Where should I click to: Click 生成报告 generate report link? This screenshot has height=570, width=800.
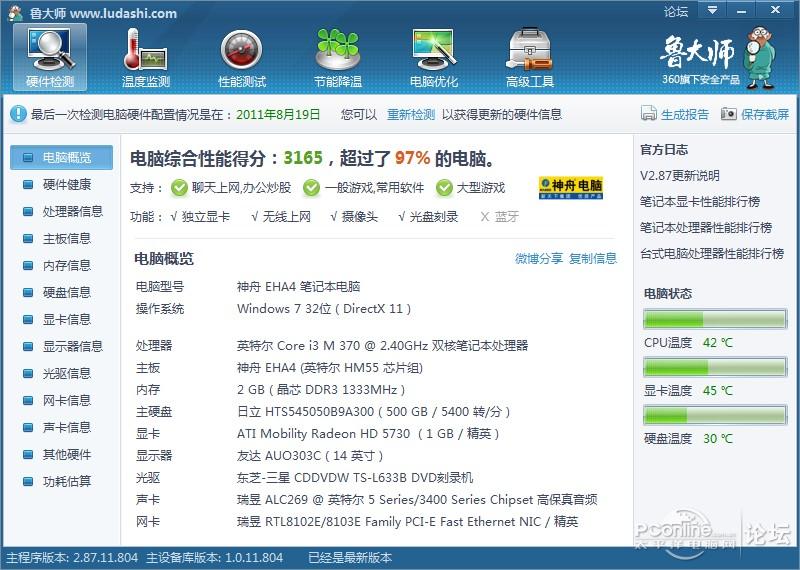(685, 114)
